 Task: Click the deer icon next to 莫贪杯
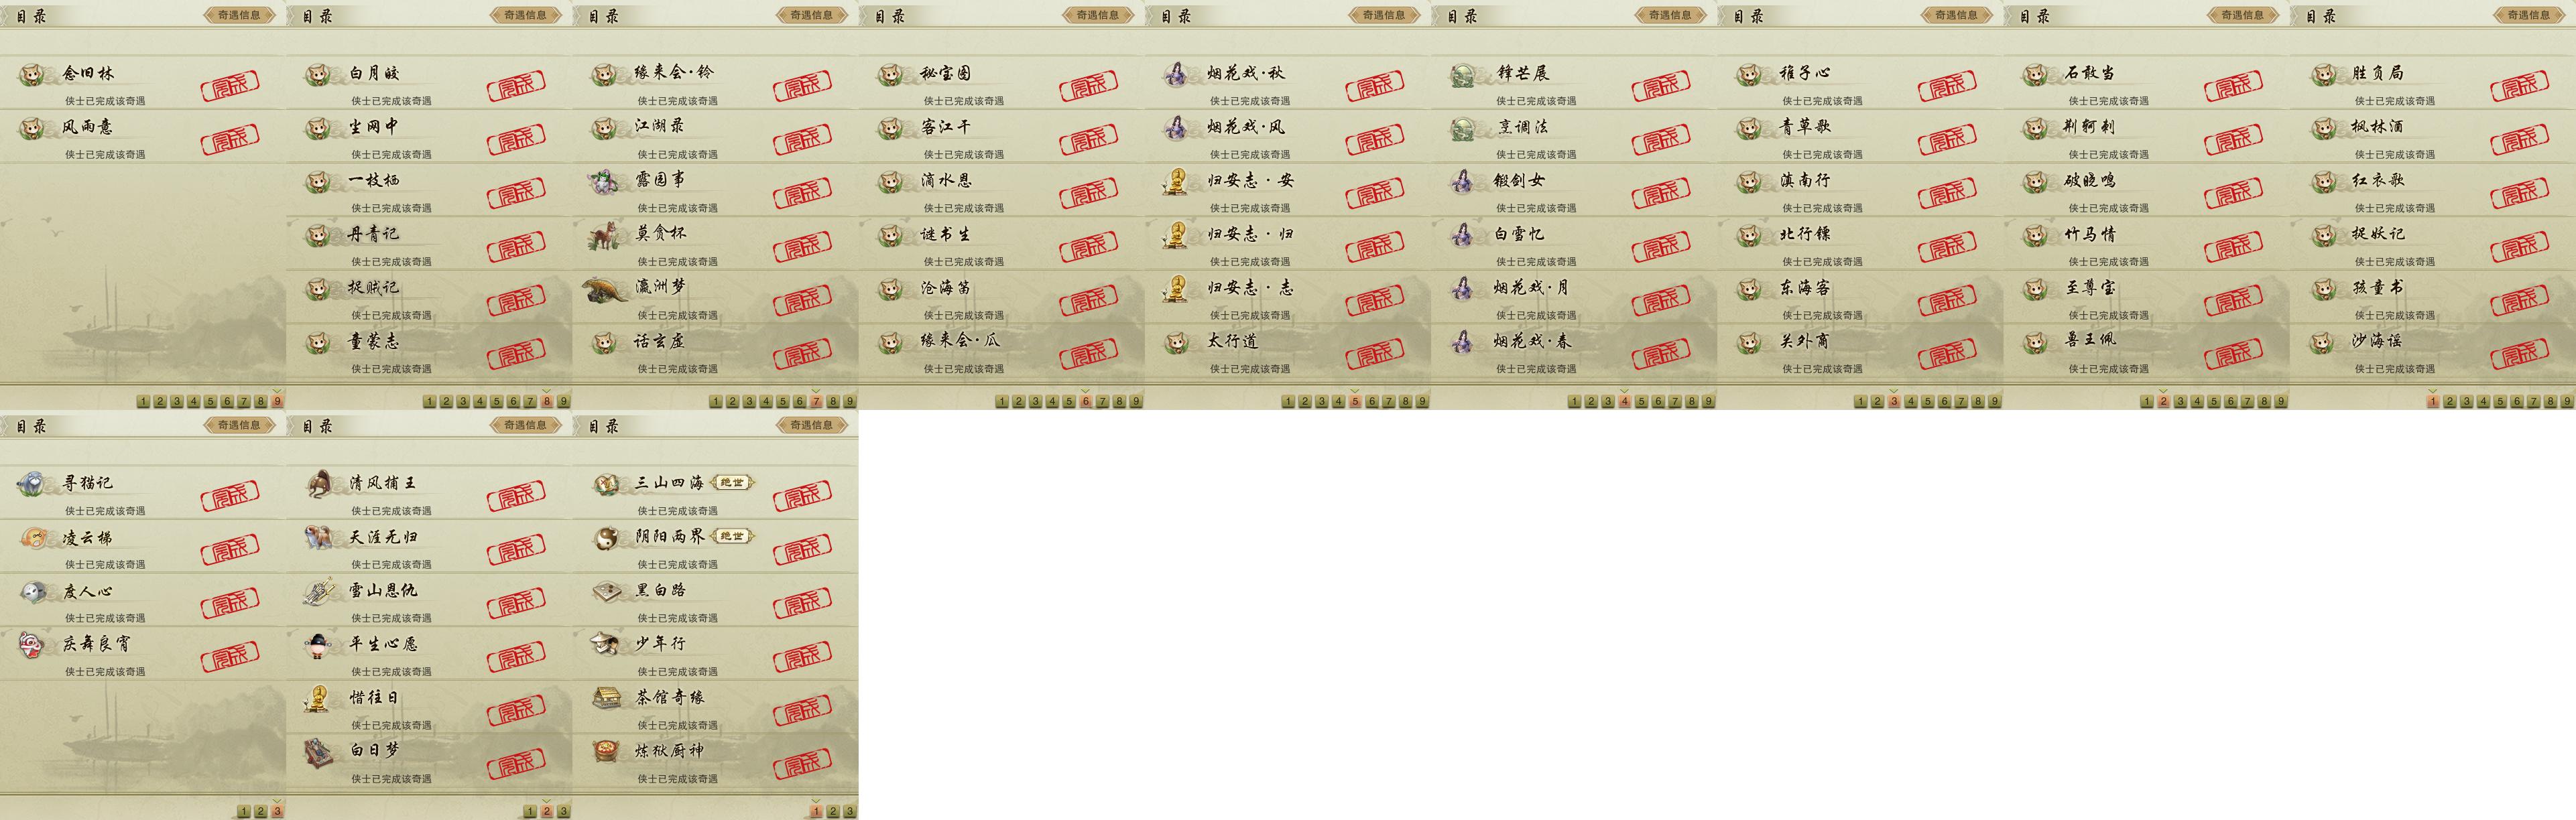(606, 235)
